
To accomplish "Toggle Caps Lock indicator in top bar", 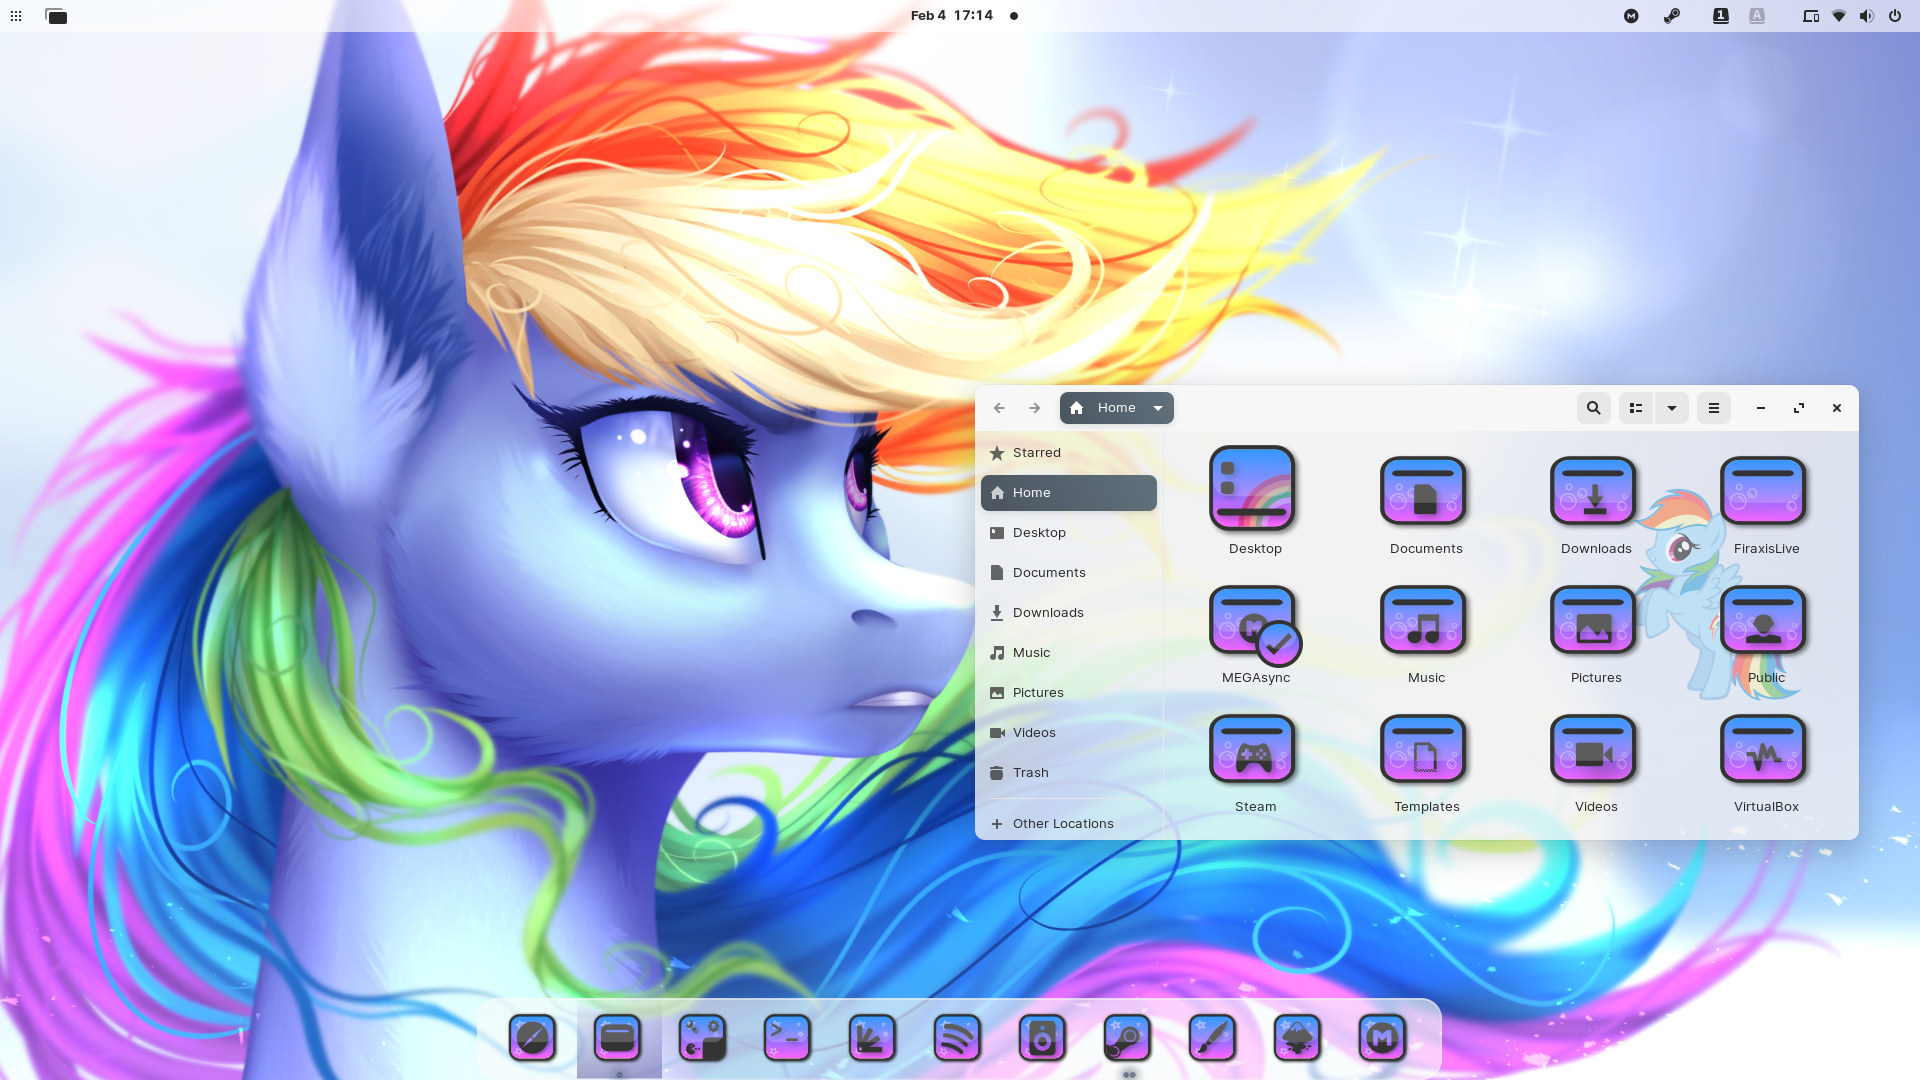I will pyautogui.click(x=1757, y=16).
